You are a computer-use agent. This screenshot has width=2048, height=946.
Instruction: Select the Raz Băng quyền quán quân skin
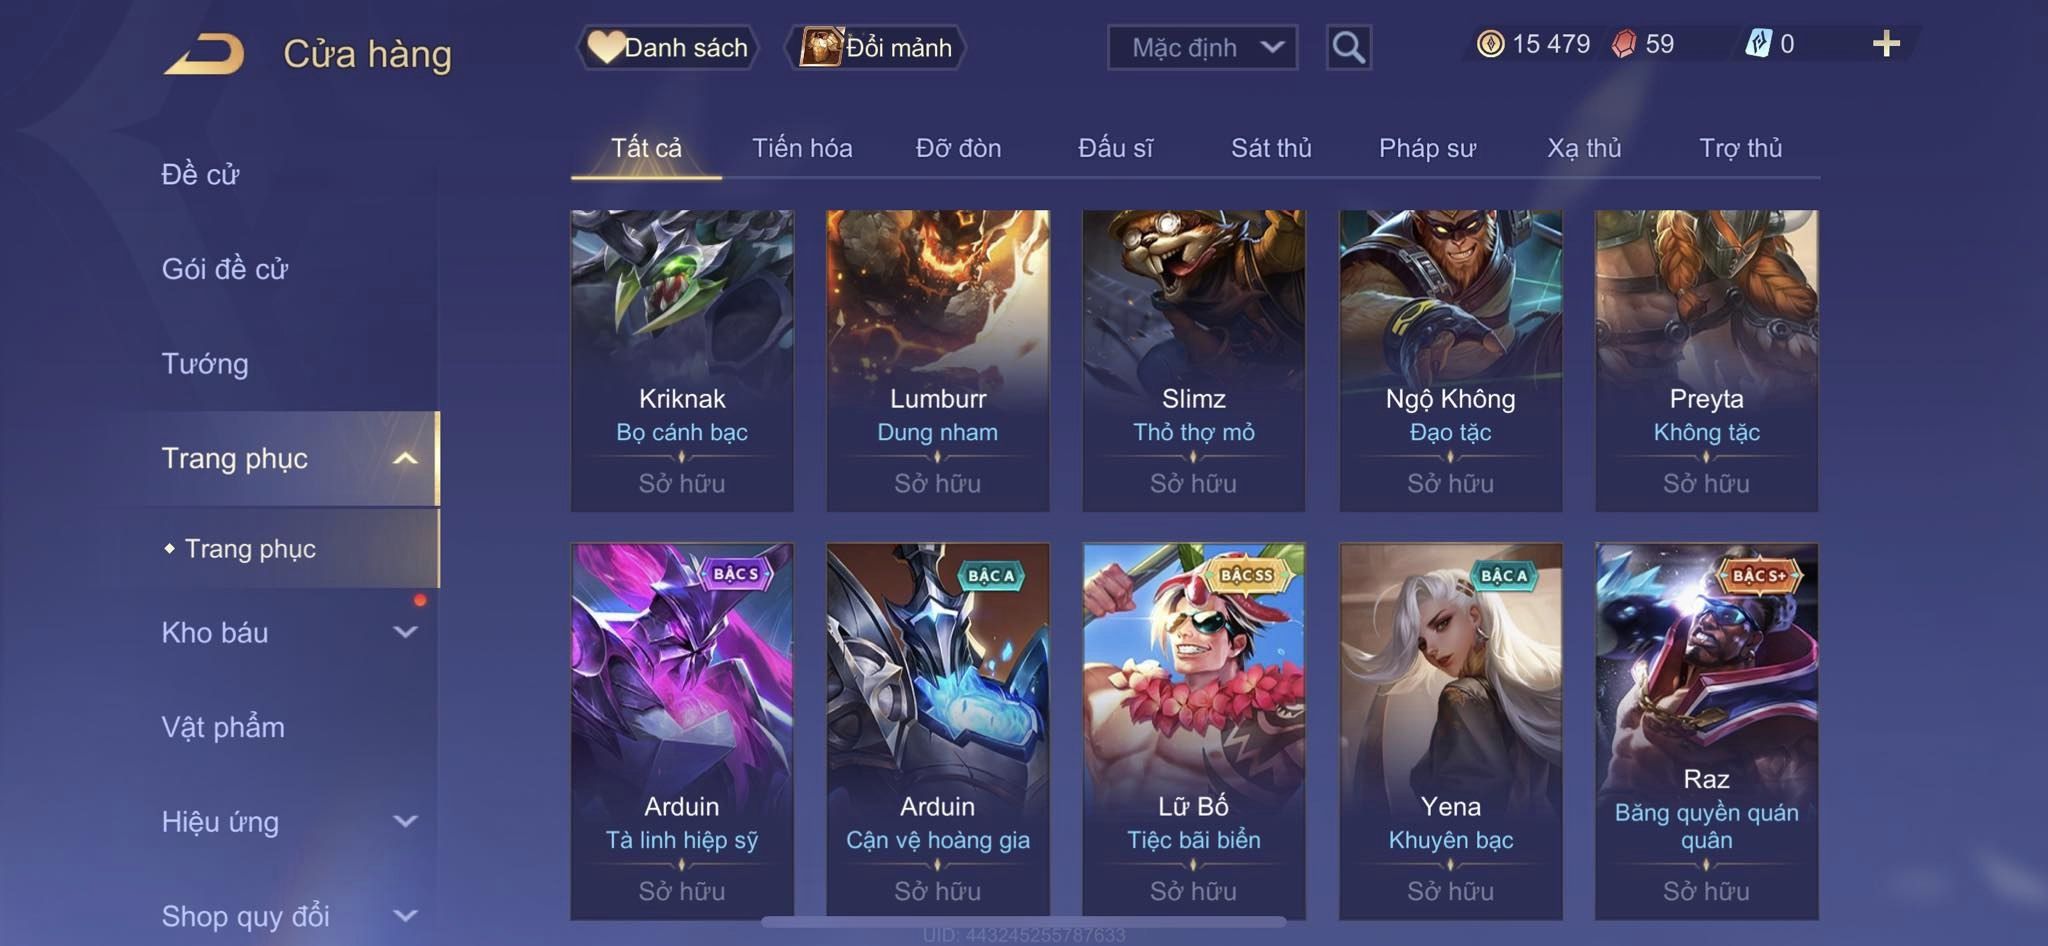coord(1706,731)
